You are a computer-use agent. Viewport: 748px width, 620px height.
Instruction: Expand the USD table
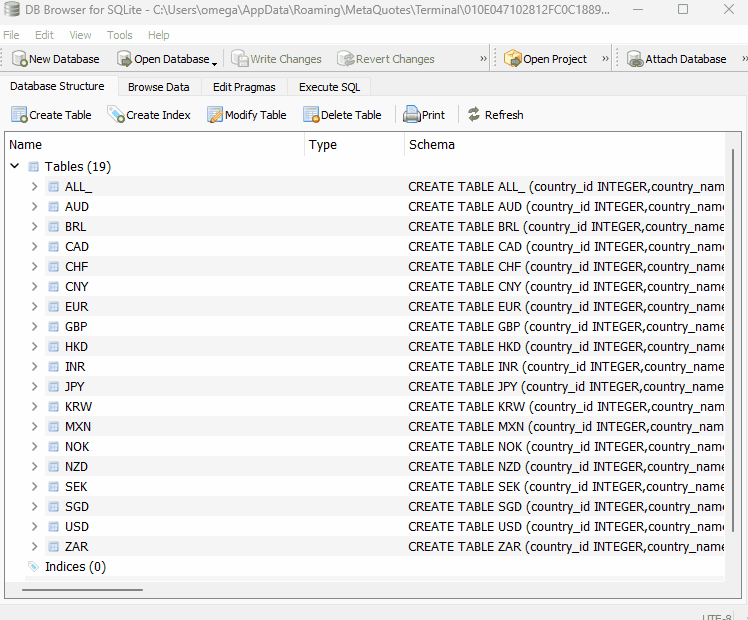tap(34, 527)
